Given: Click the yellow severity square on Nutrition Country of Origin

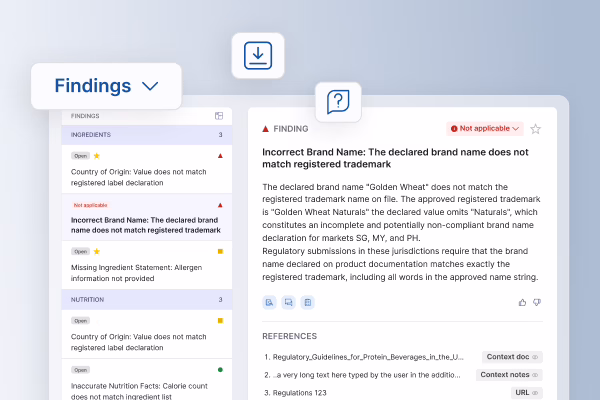Looking at the screenshot, I should point(220,321).
